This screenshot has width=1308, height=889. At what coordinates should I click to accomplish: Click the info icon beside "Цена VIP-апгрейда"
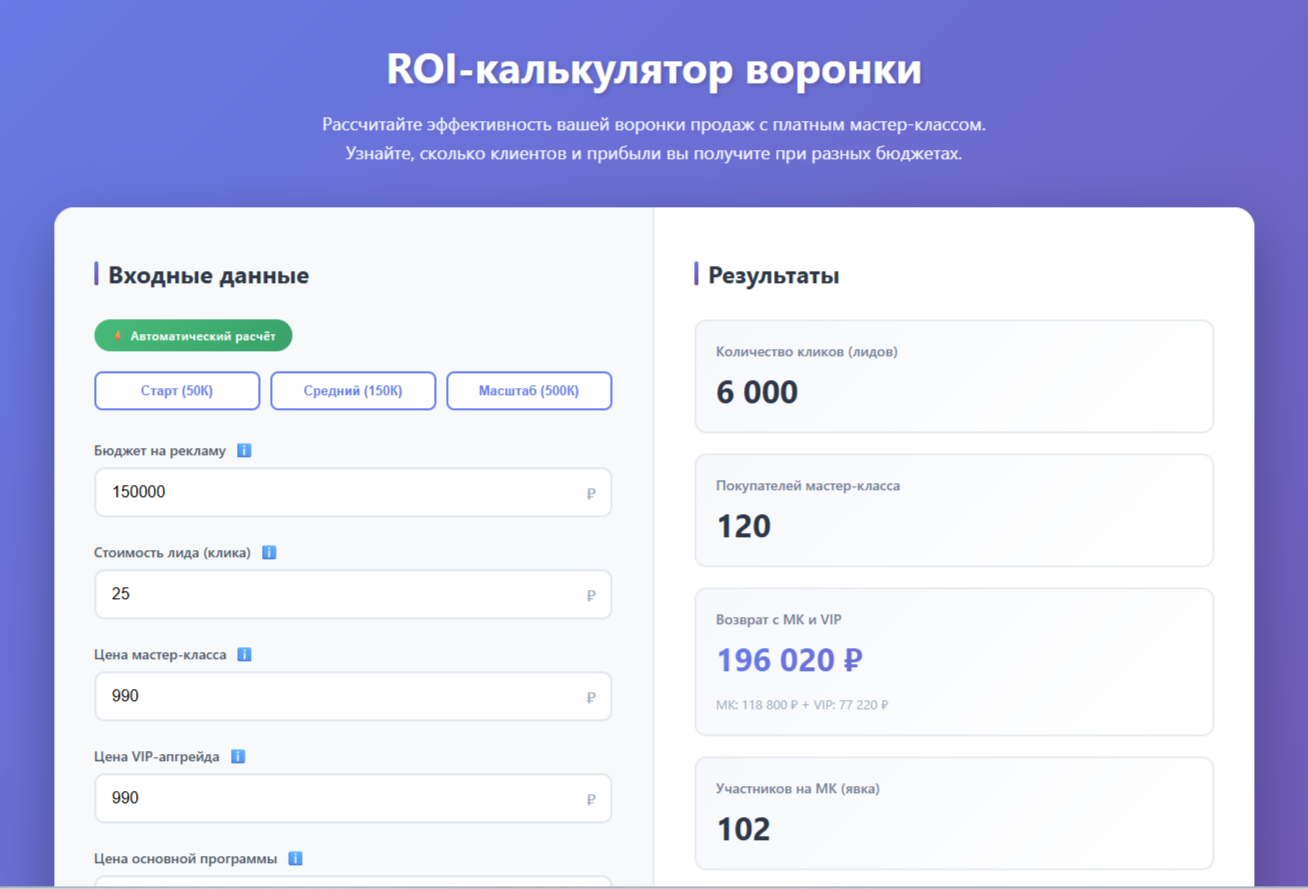click(237, 757)
